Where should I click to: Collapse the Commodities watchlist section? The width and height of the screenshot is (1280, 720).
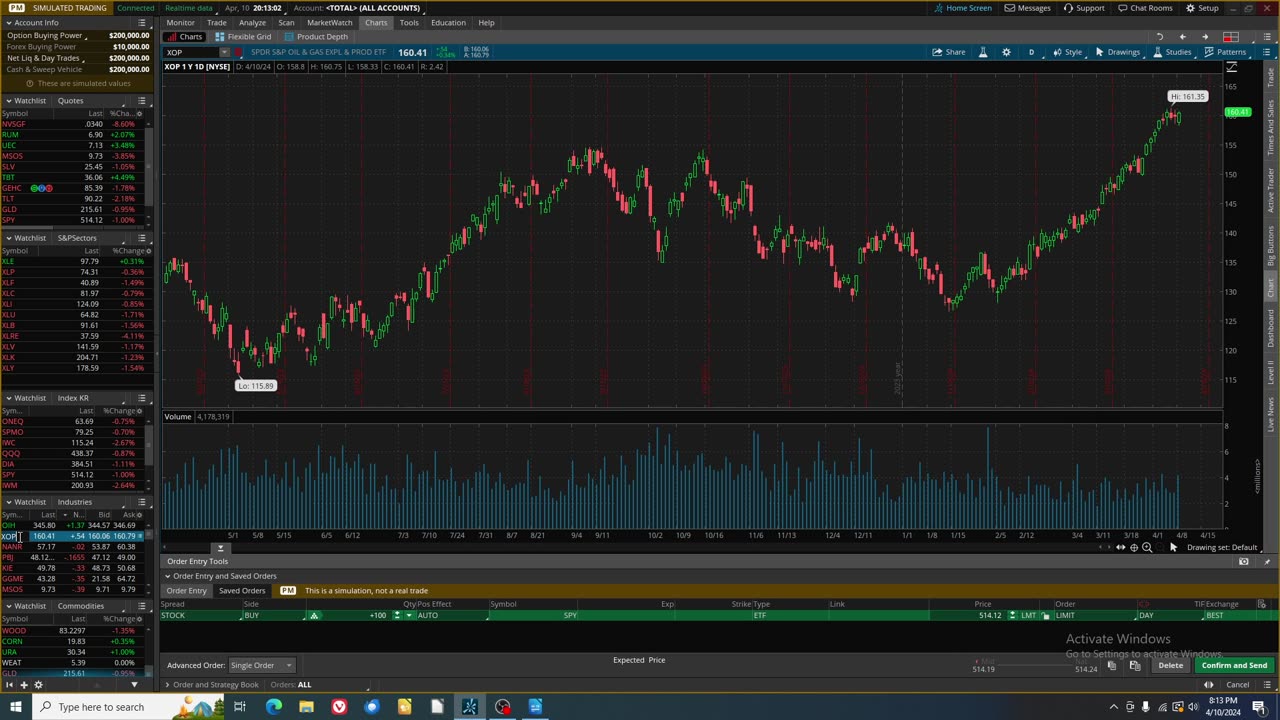(x=8, y=606)
